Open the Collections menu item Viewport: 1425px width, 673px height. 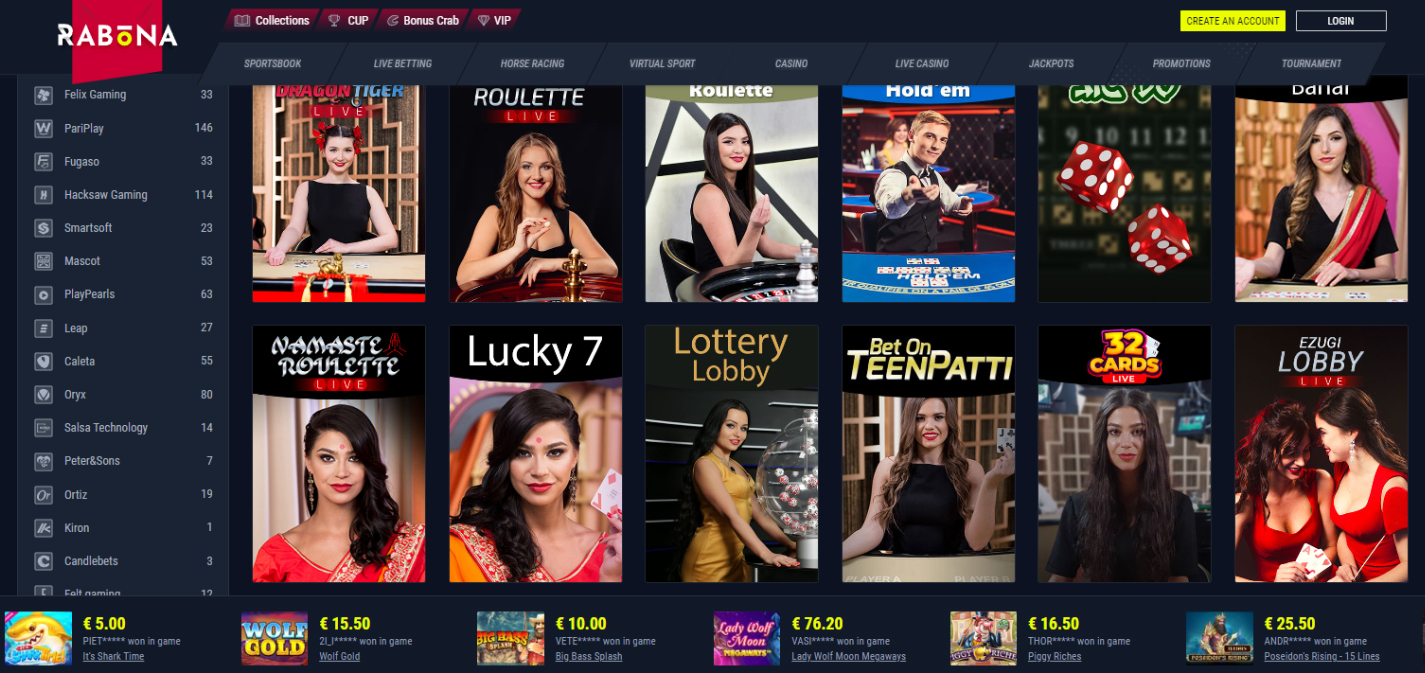point(272,20)
